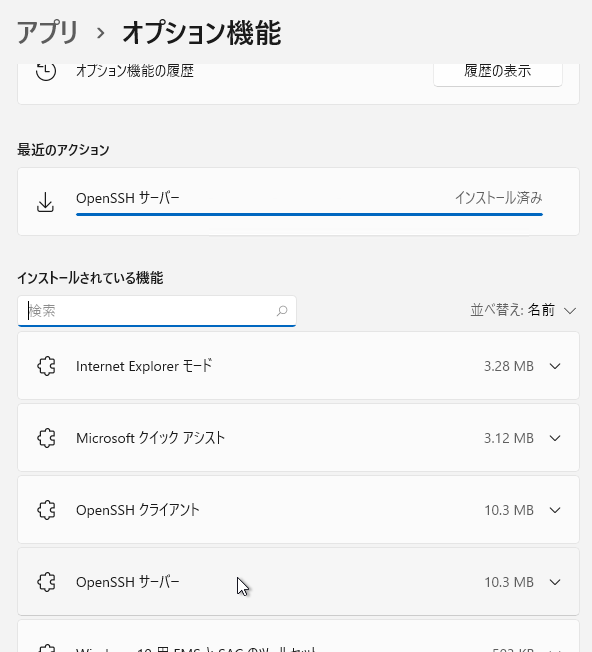Open the 並べ替え: 名前 sort dropdown
The width and height of the screenshot is (592, 652).
pos(523,310)
